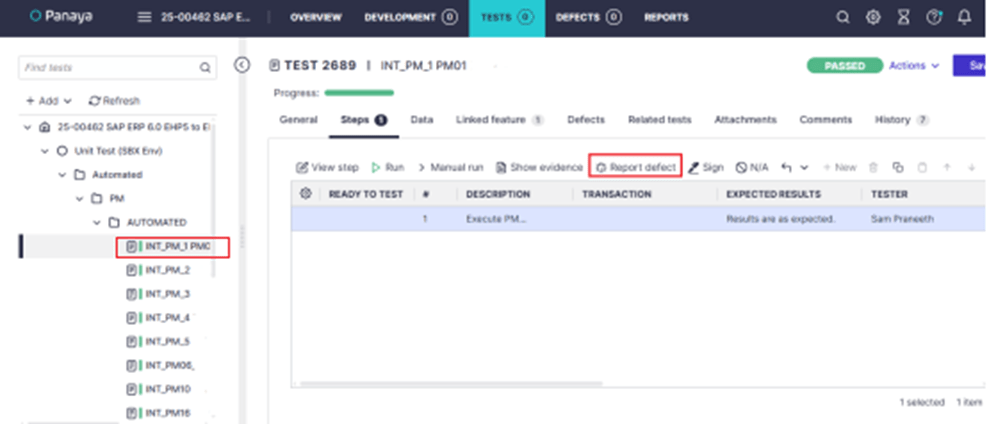
Task: Click the search magnifier icon in top bar
Action: [x=843, y=17]
